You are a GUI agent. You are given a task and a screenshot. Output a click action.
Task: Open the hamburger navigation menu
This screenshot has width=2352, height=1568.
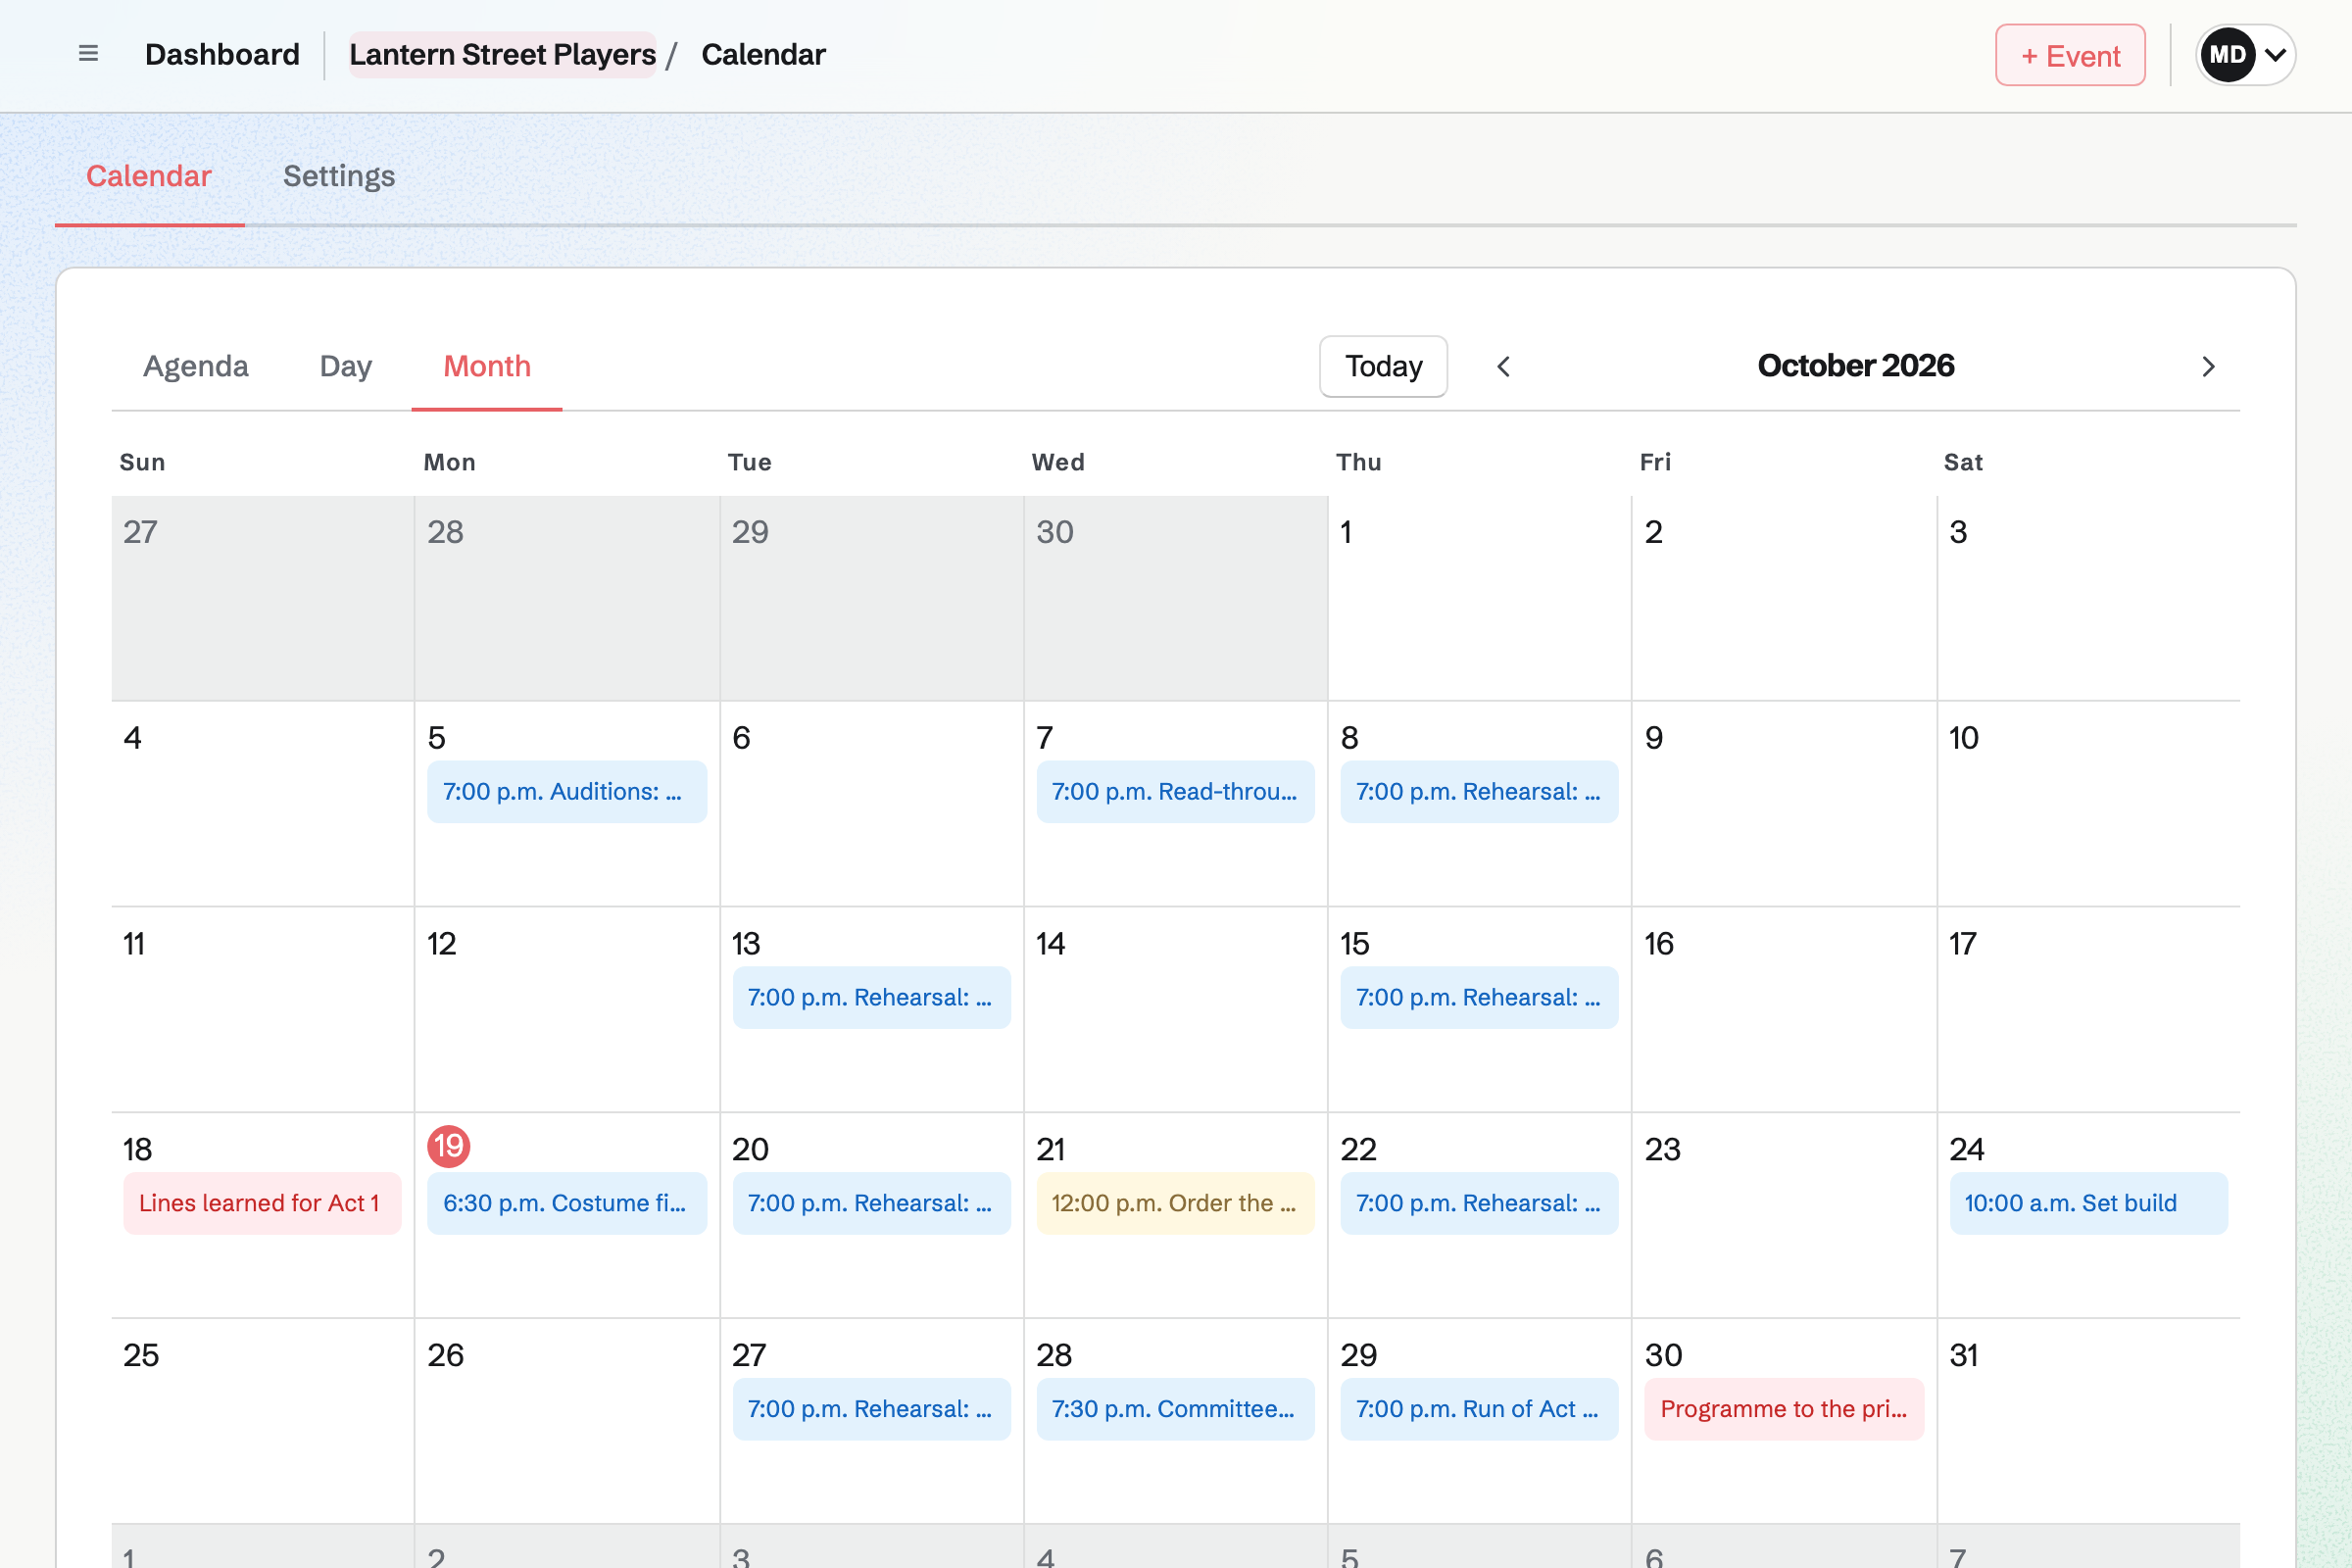pos(88,54)
